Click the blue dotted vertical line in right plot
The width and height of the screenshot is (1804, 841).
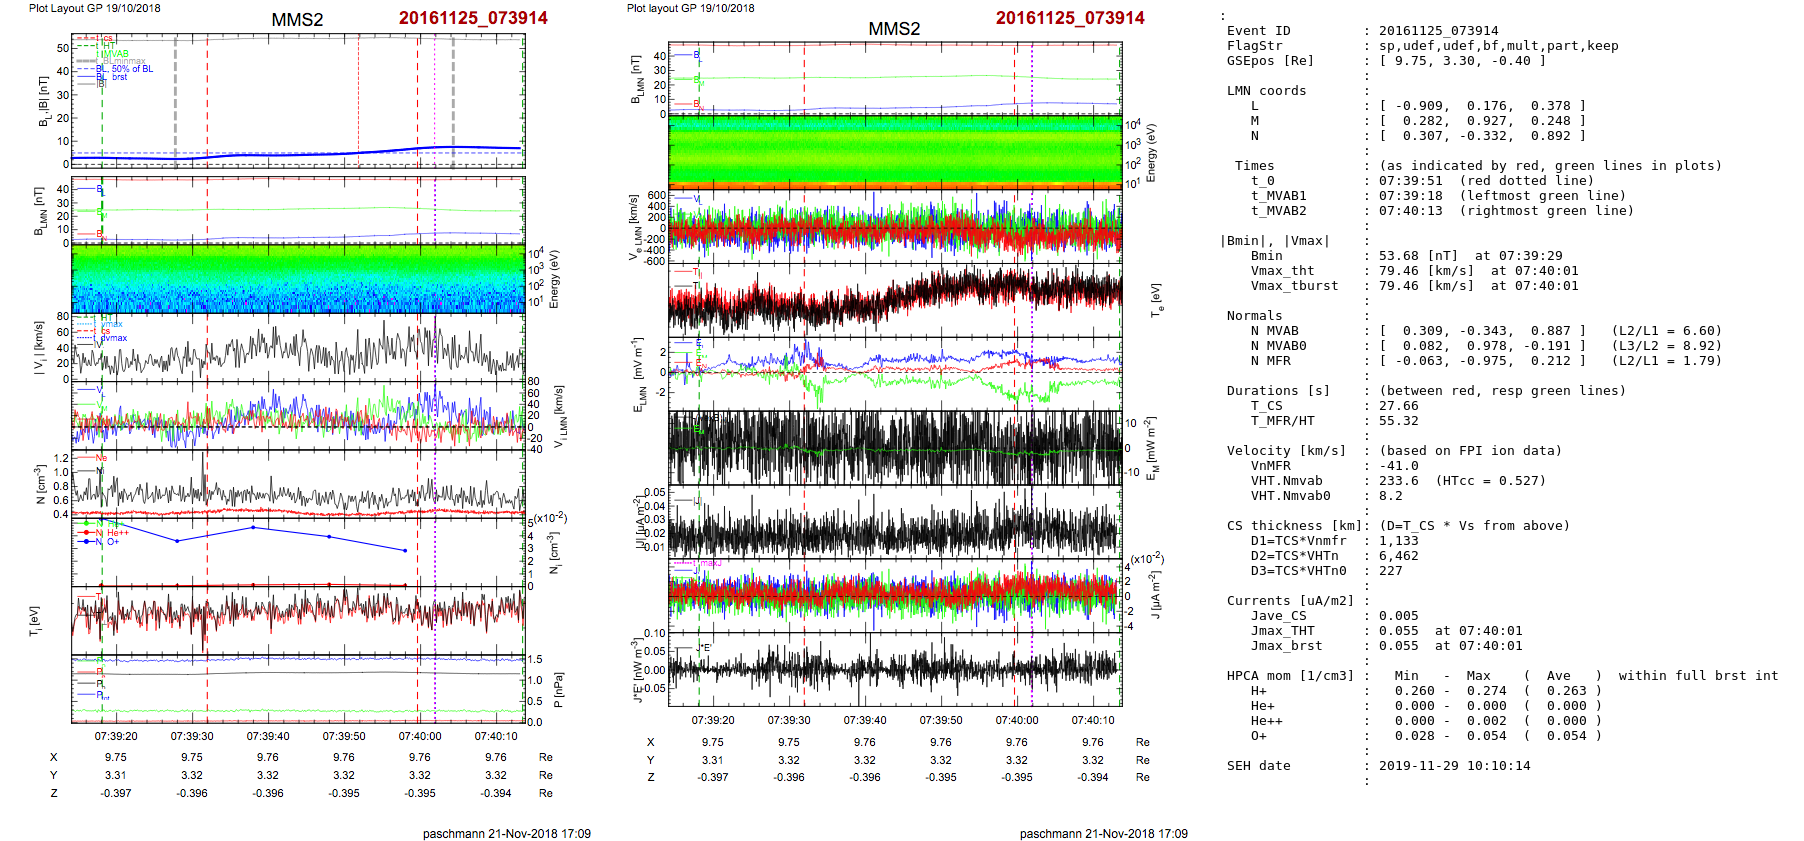(1032, 400)
